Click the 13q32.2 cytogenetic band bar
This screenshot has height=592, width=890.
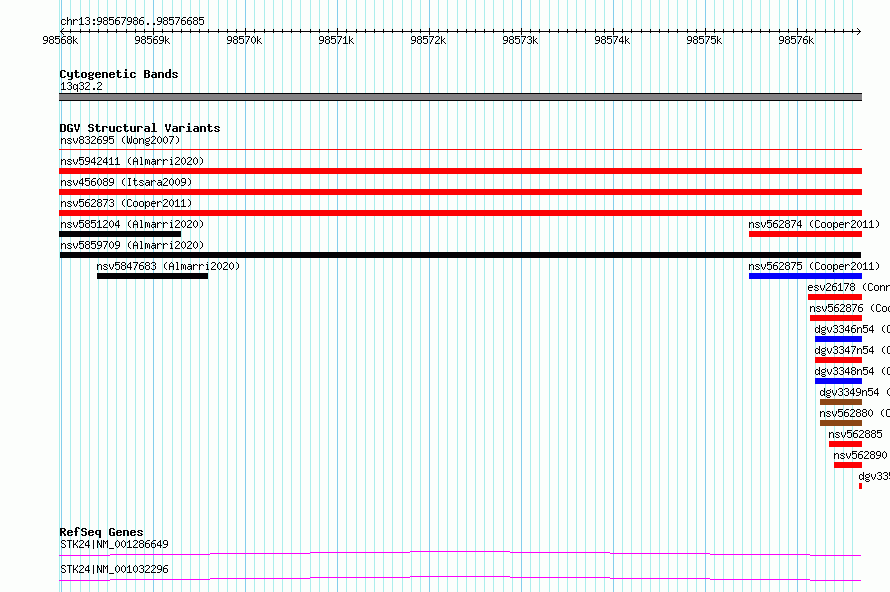460,97
